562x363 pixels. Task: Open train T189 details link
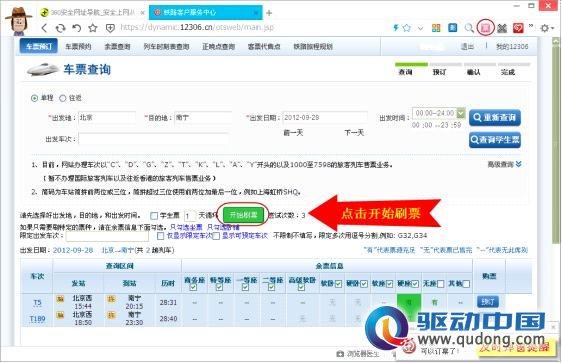(x=37, y=319)
